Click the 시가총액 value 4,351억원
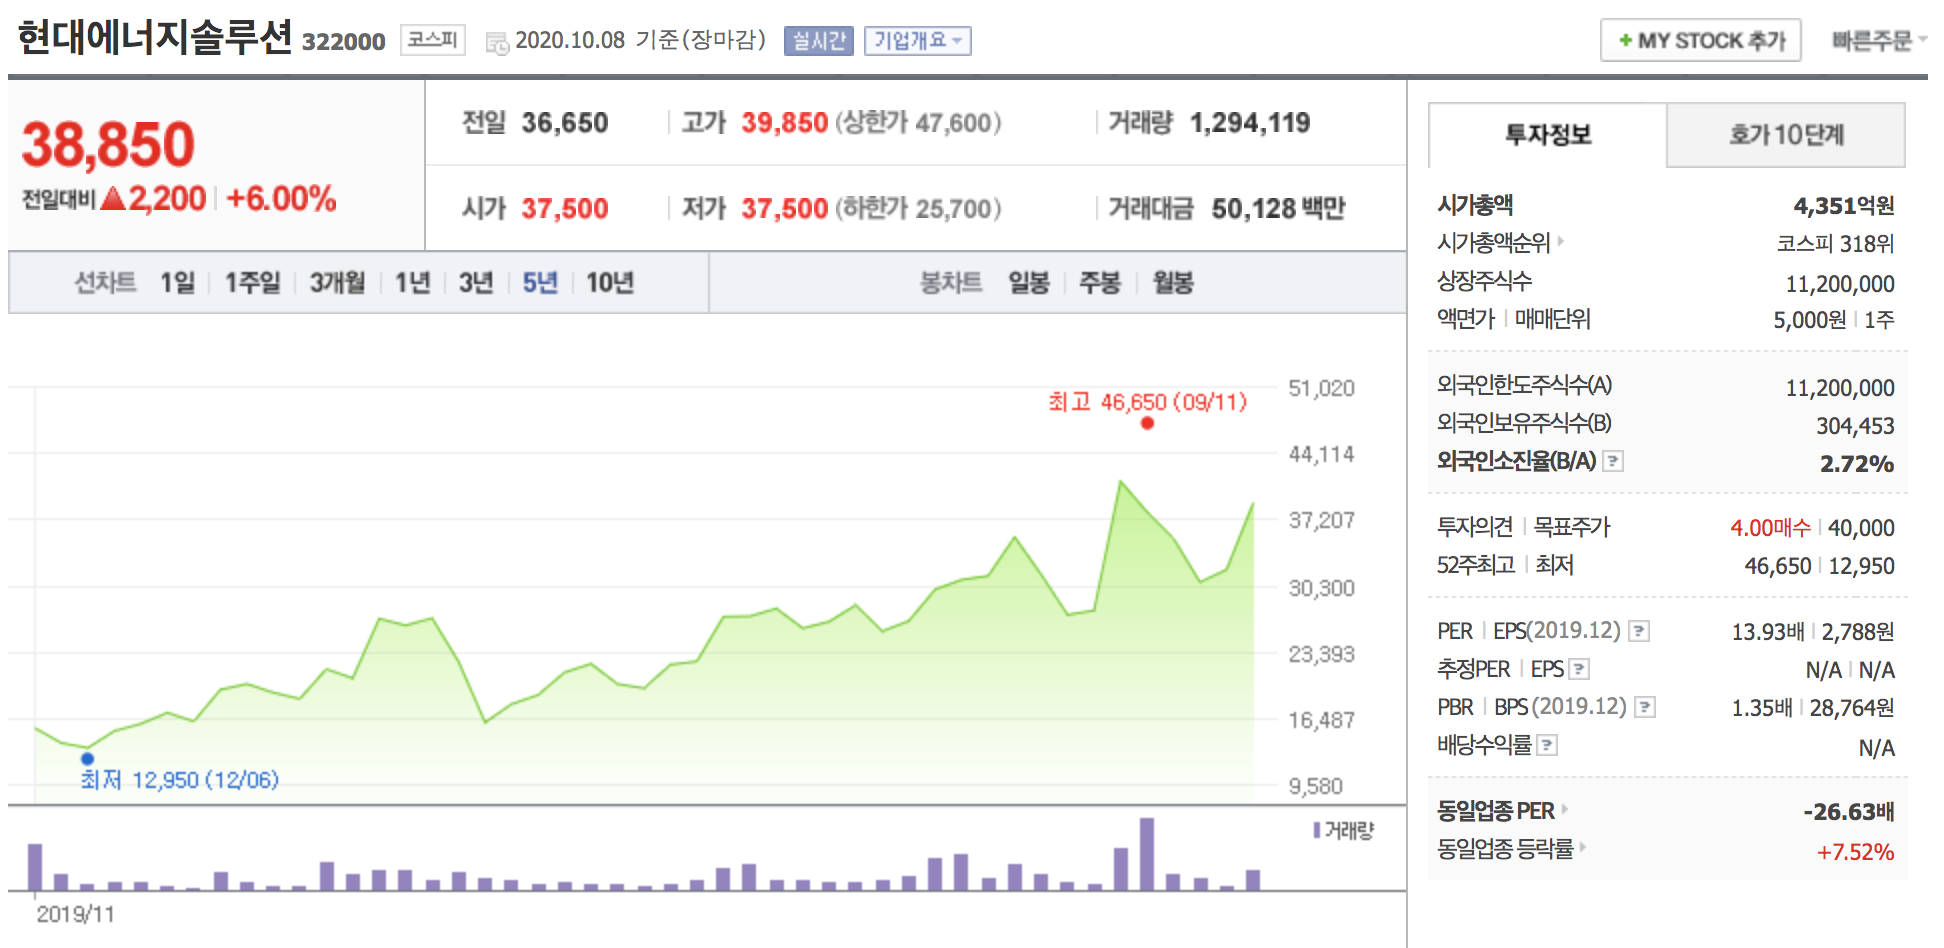This screenshot has width=1944, height=948. [x=1844, y=206]
